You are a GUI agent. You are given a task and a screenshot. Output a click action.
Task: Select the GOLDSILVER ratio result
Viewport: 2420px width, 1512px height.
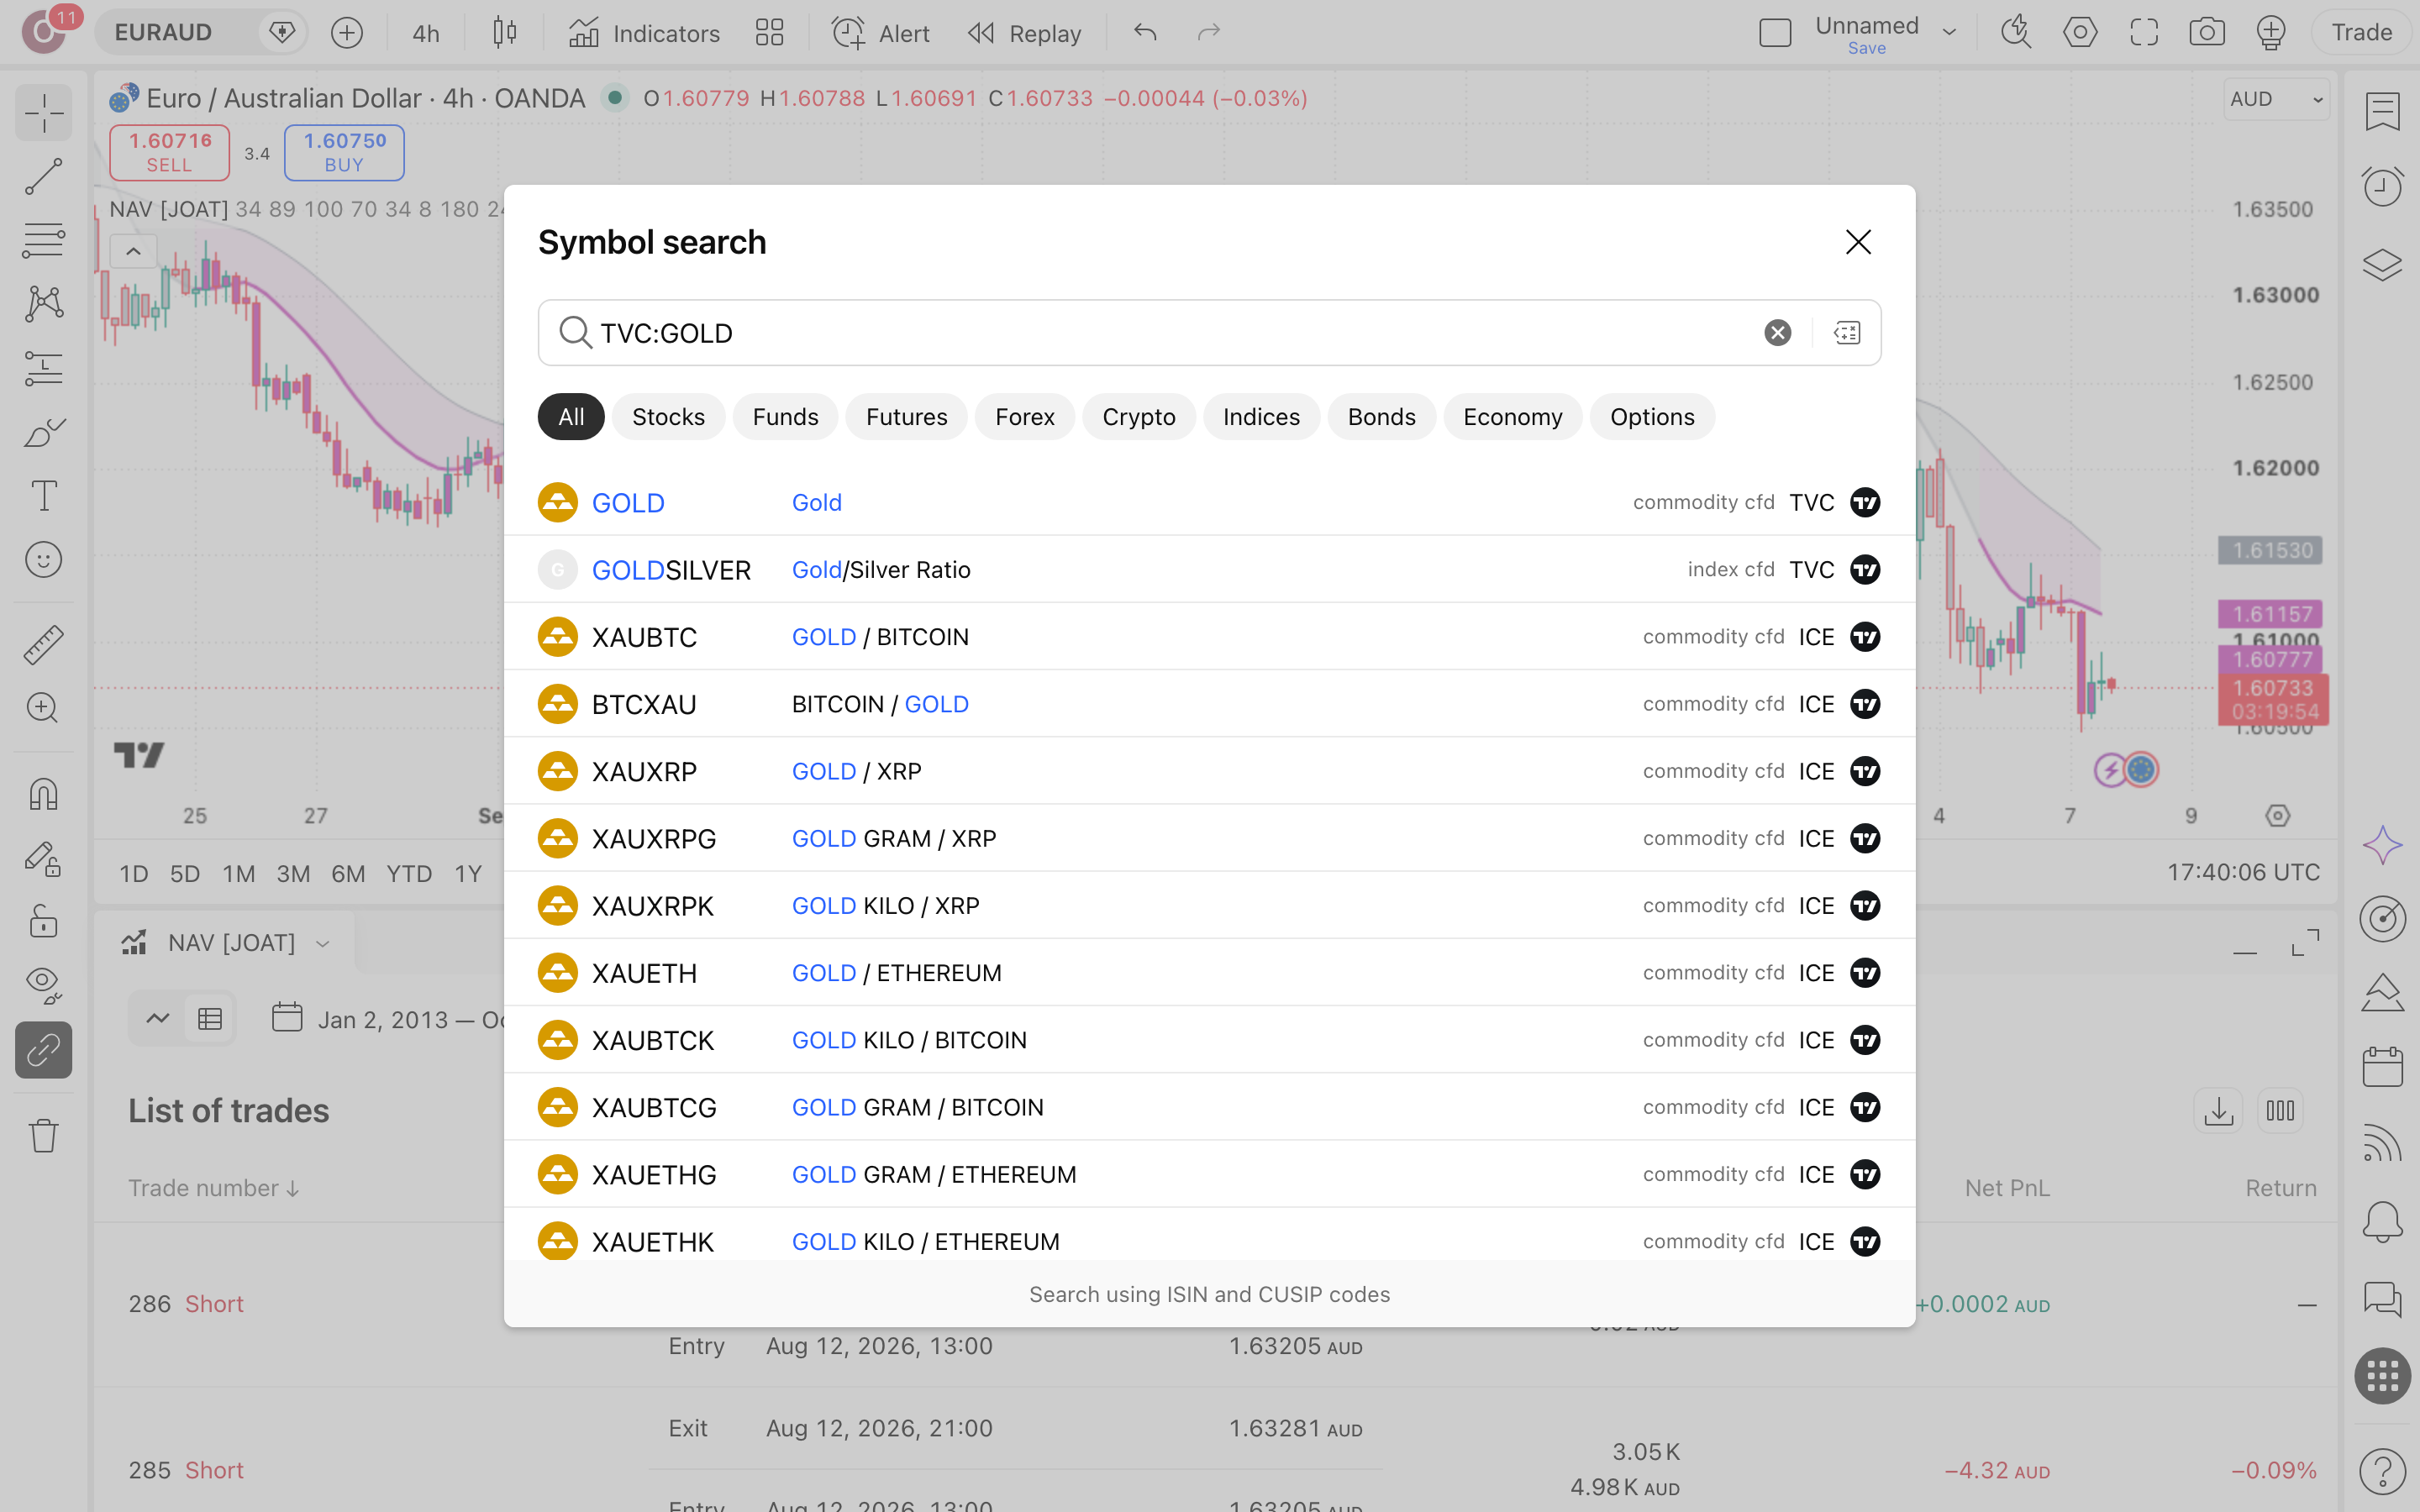[x=1209, y=570]
